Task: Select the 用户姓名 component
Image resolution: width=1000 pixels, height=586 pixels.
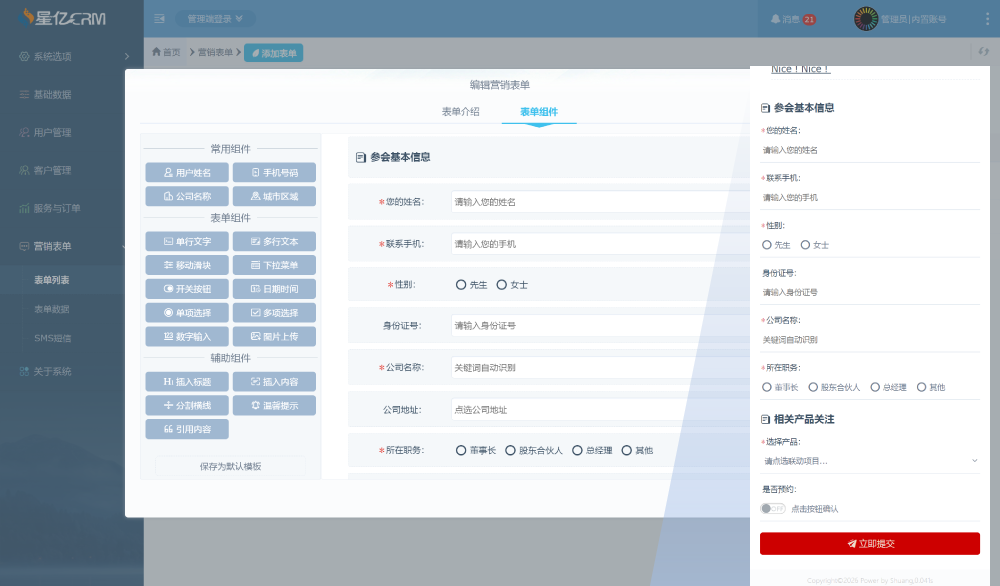Action: [189, 171]
